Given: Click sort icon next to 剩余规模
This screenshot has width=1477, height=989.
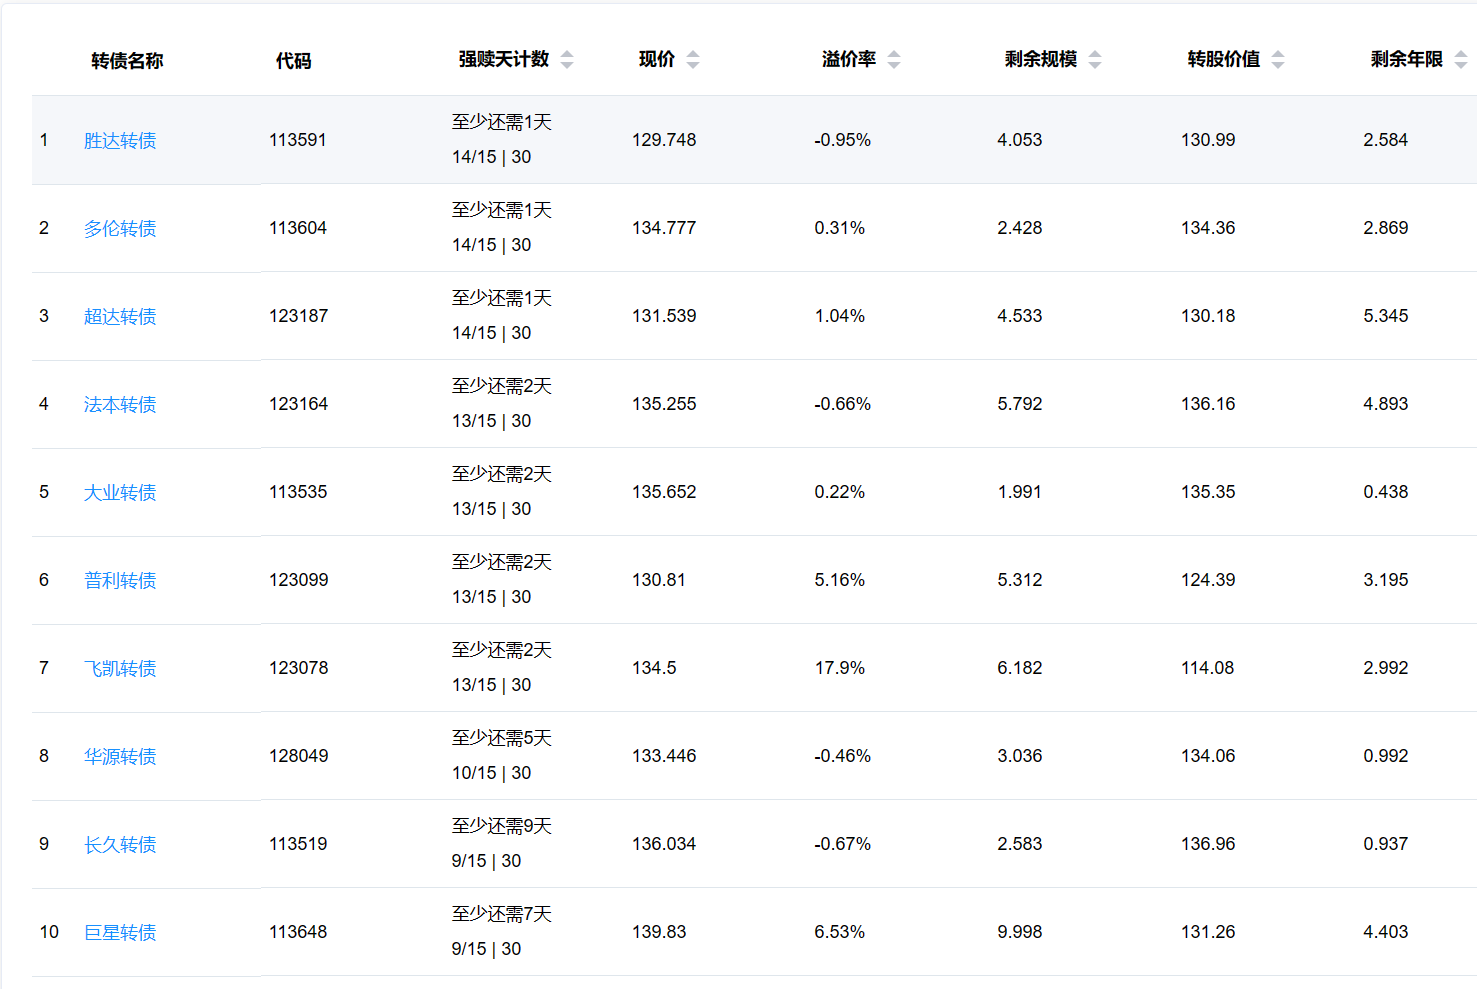Looking at the screenshot, I should tap(1095, 60).
